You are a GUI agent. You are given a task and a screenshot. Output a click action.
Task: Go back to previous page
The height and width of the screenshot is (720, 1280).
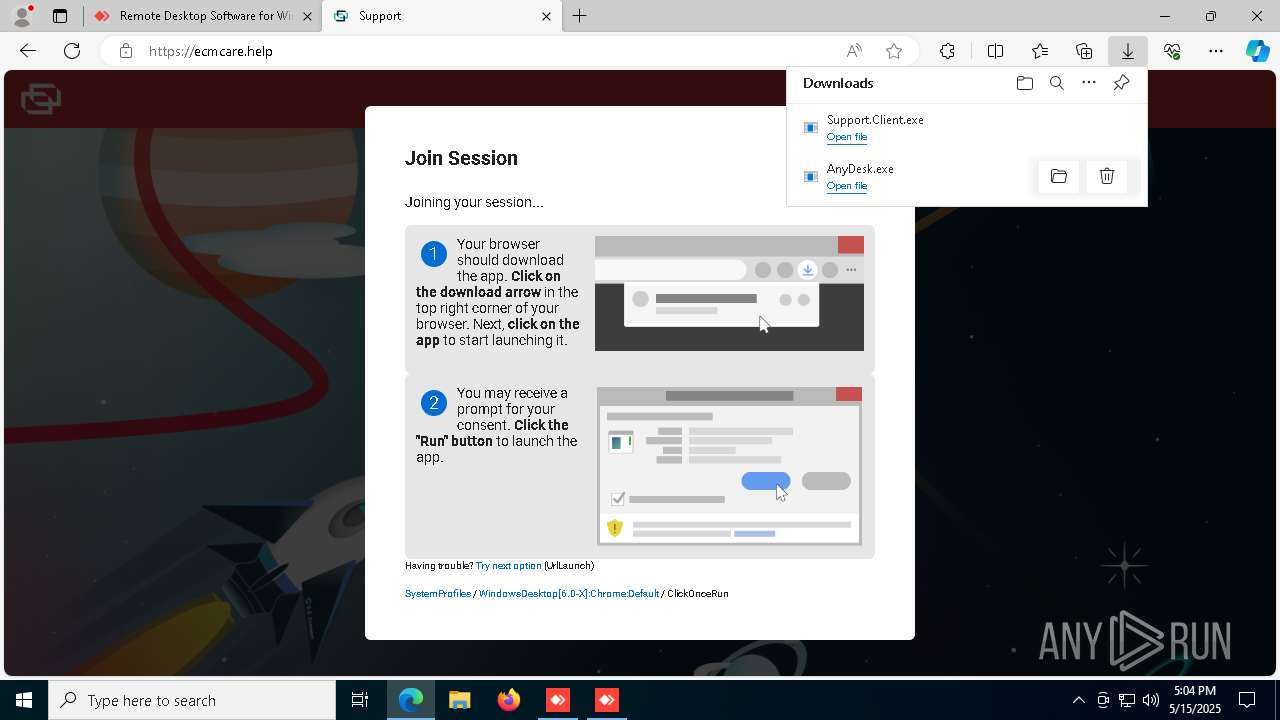coord(28,51)
